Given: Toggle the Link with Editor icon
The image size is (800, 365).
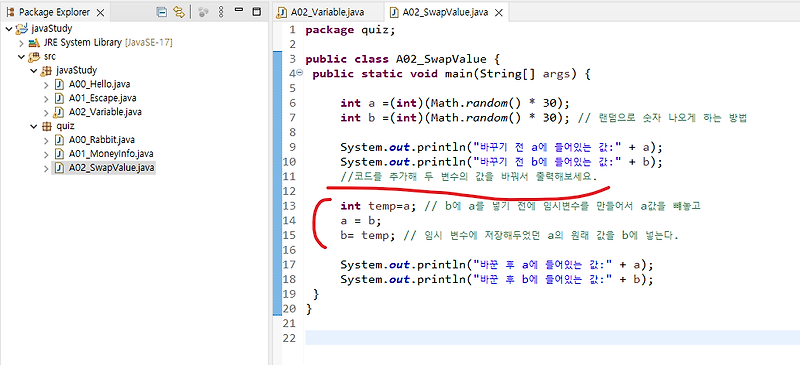Looking at the screenshot, I should click(178, 12).
